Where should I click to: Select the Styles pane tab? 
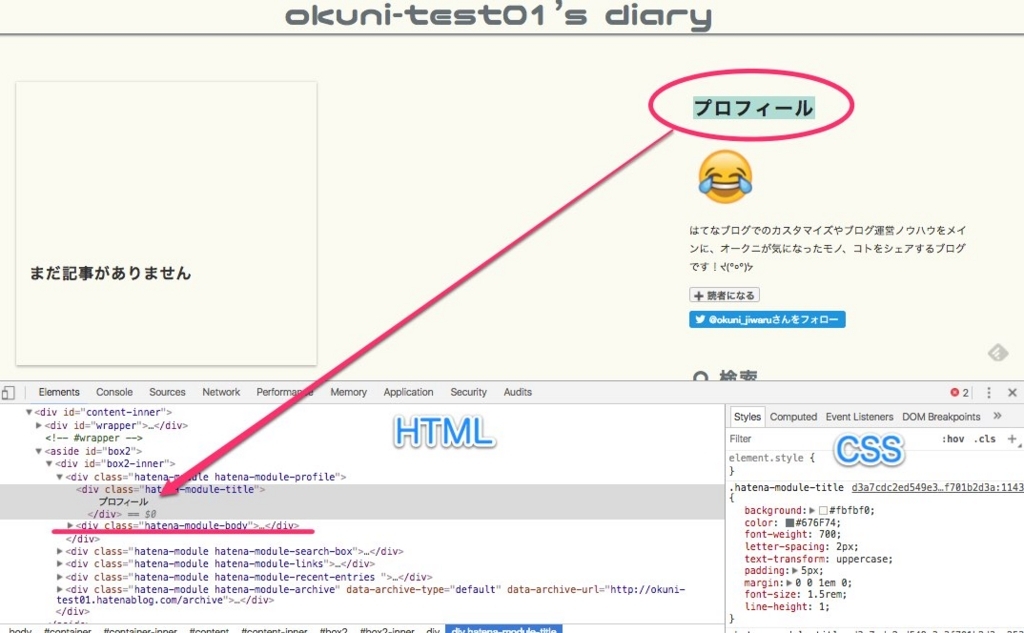click(x=747, y=417)
